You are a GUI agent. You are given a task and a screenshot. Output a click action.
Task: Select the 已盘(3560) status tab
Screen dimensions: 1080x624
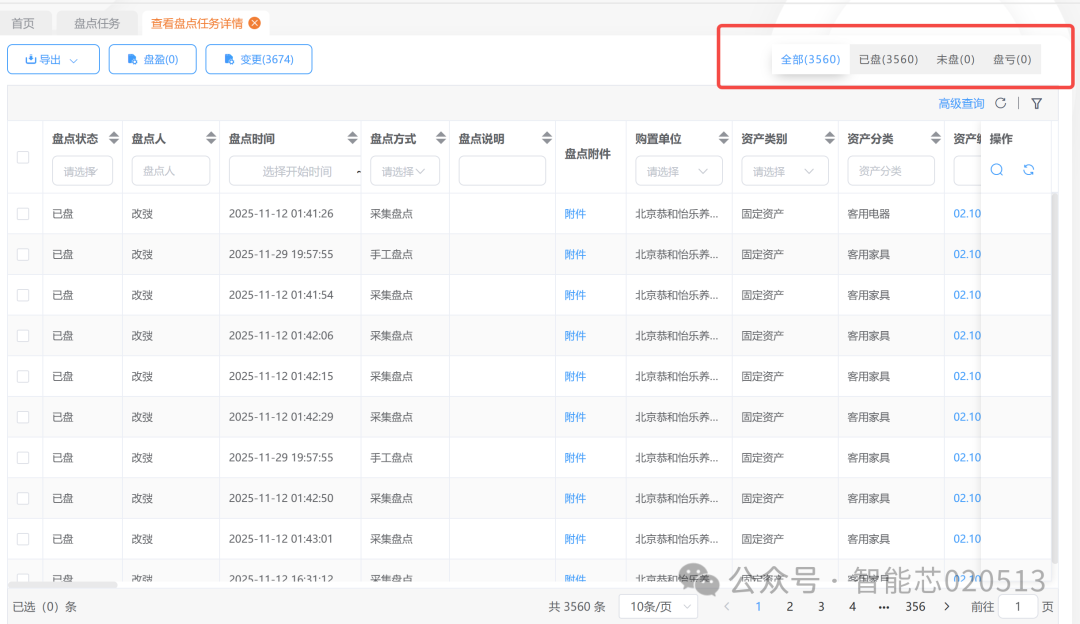(888, 59)
